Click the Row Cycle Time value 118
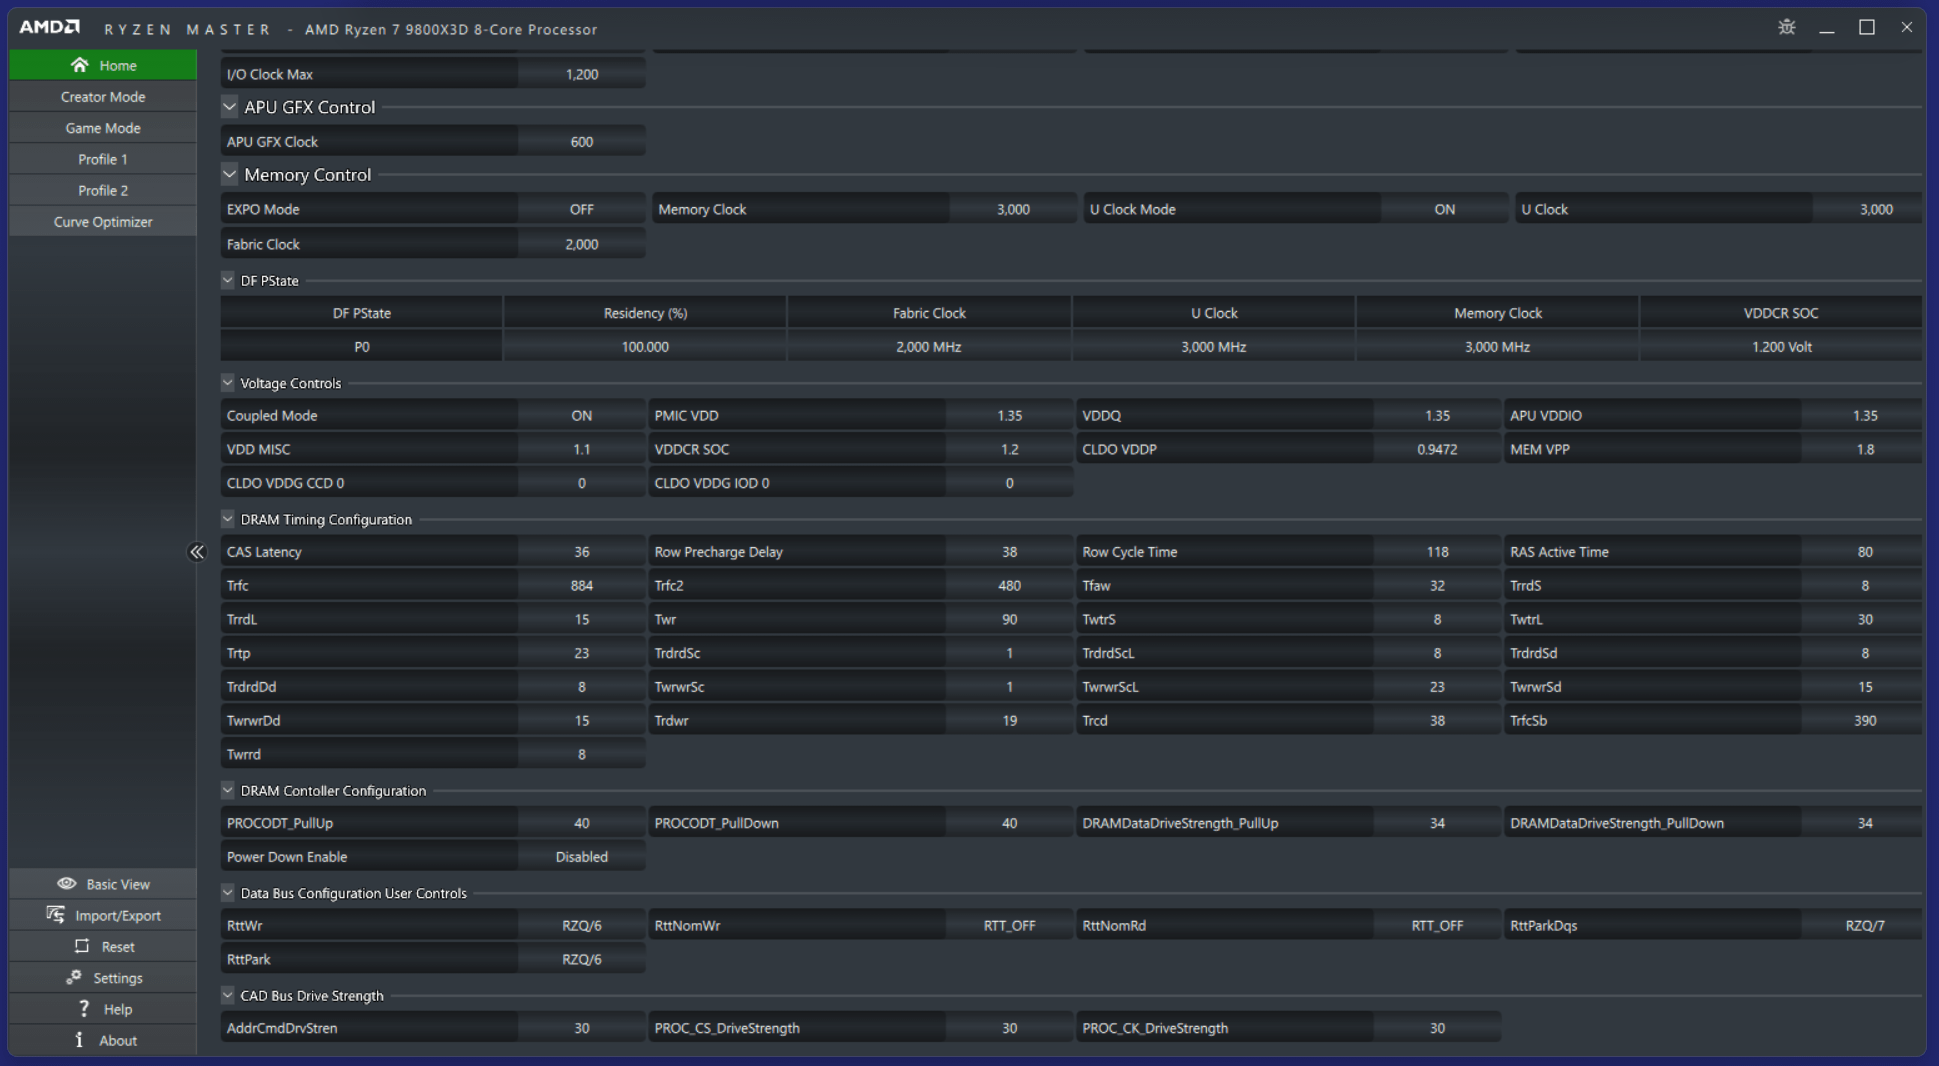Image resolution: width=1939 pixels, height=1066 pixels. (1437, 552)
